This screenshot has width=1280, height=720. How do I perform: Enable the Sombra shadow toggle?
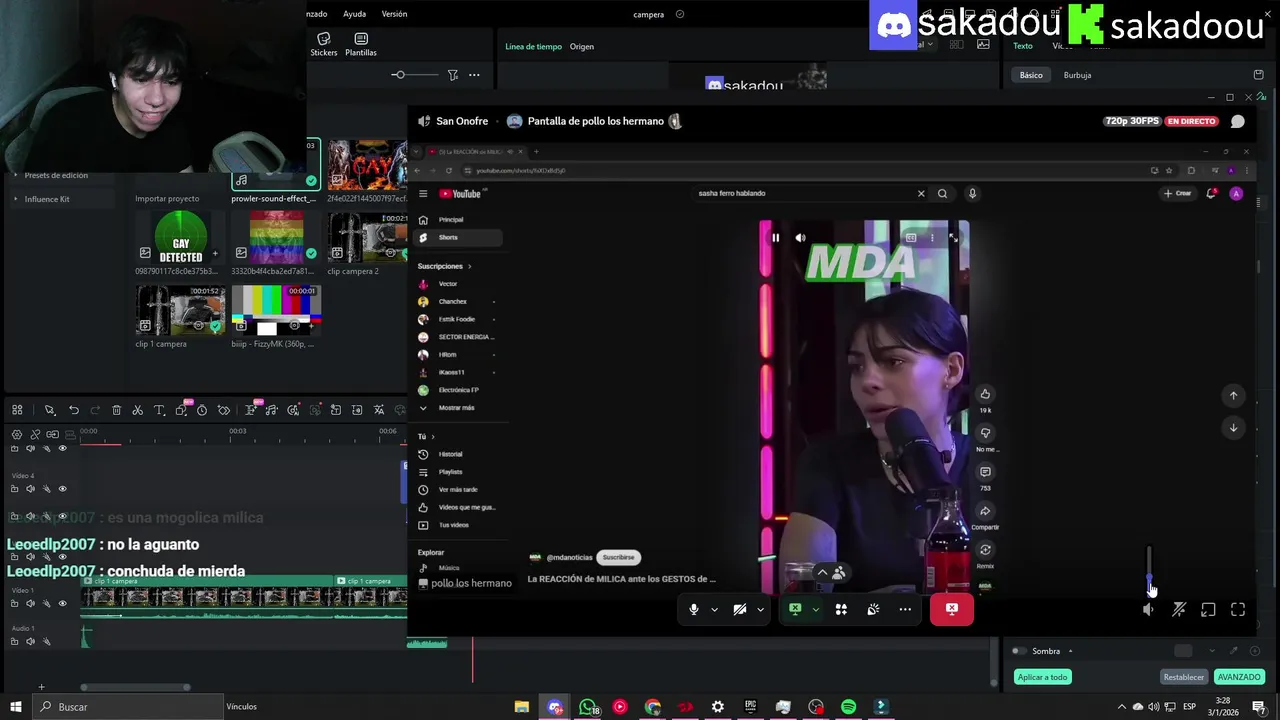coord(1018,651)
